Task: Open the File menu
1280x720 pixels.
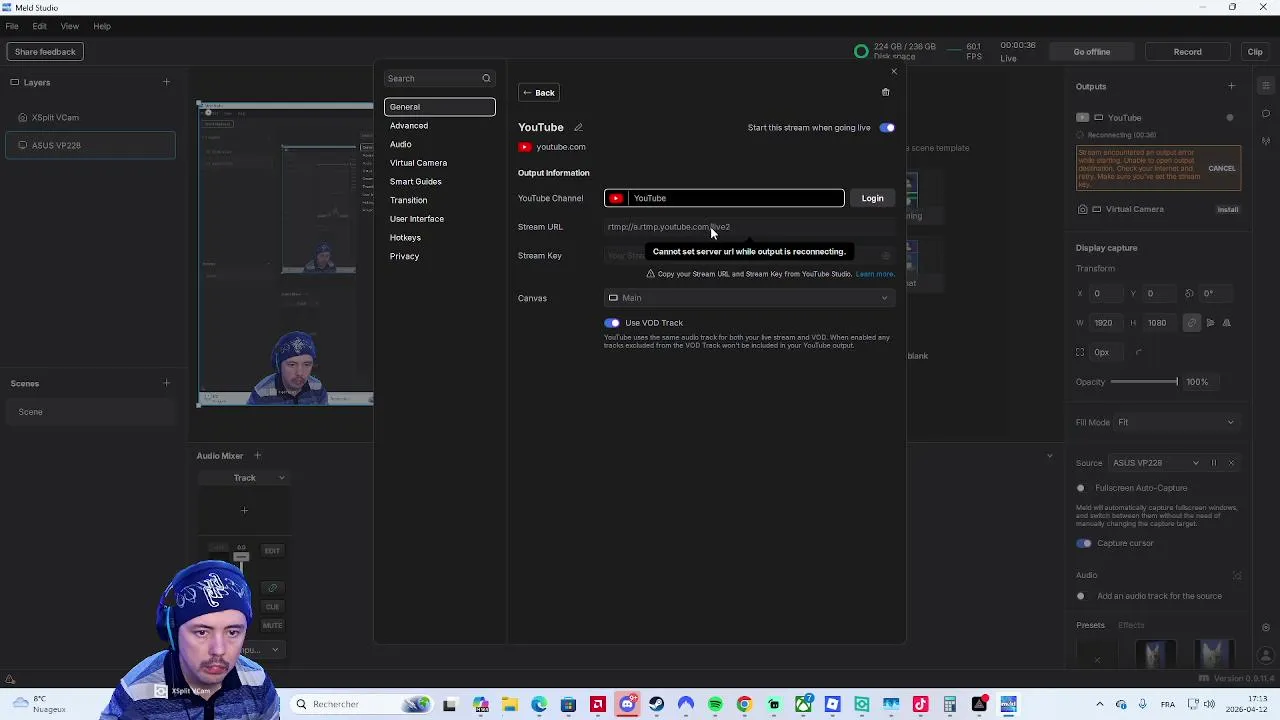Action: [x=12, y=26]
